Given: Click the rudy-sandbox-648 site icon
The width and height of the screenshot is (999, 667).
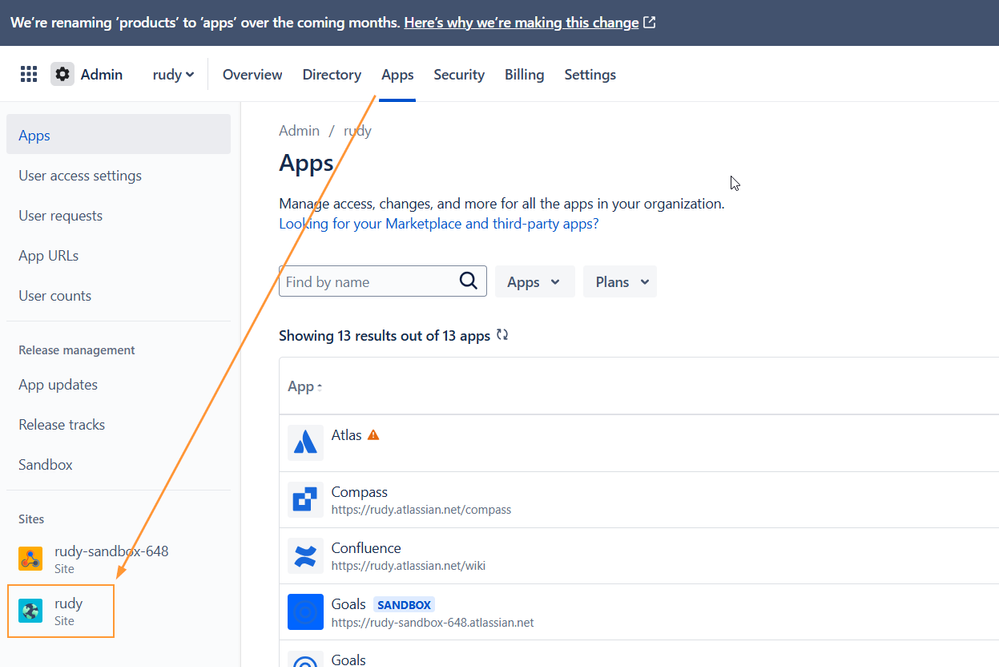Looking at the screenshot, I should coord(31,559).
